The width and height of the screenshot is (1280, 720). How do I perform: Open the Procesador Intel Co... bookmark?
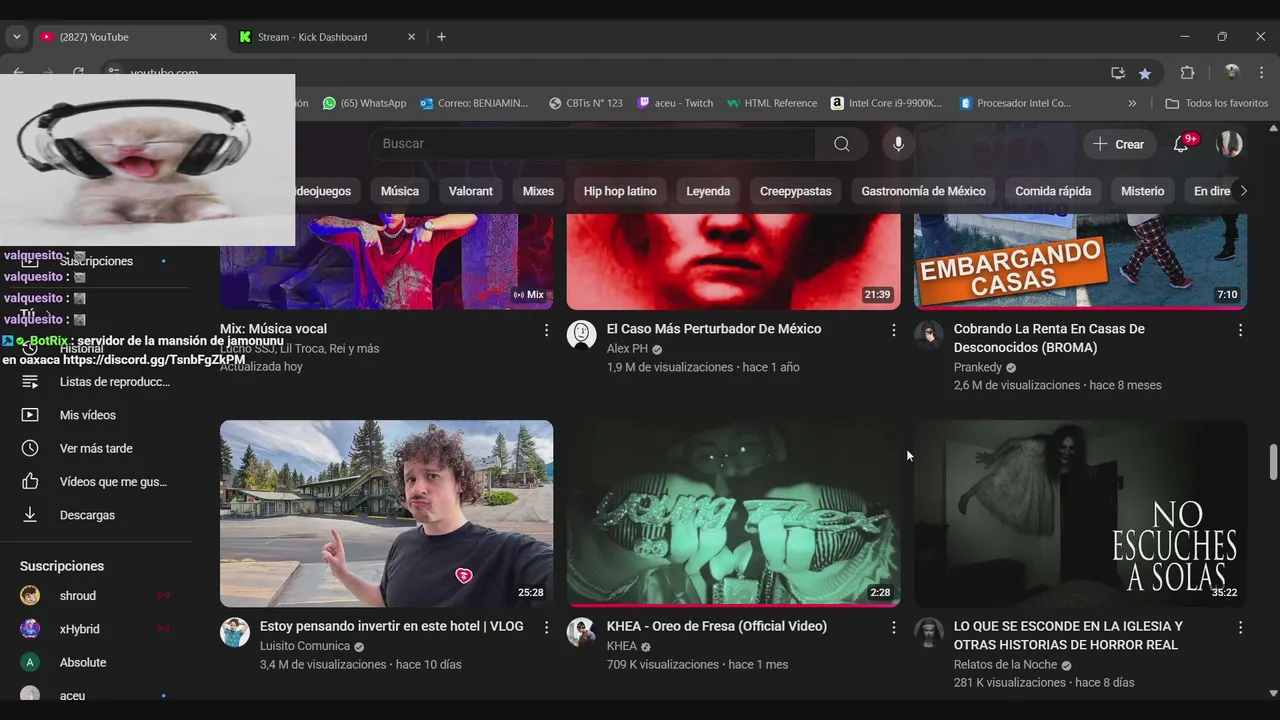coord(1015,103)
